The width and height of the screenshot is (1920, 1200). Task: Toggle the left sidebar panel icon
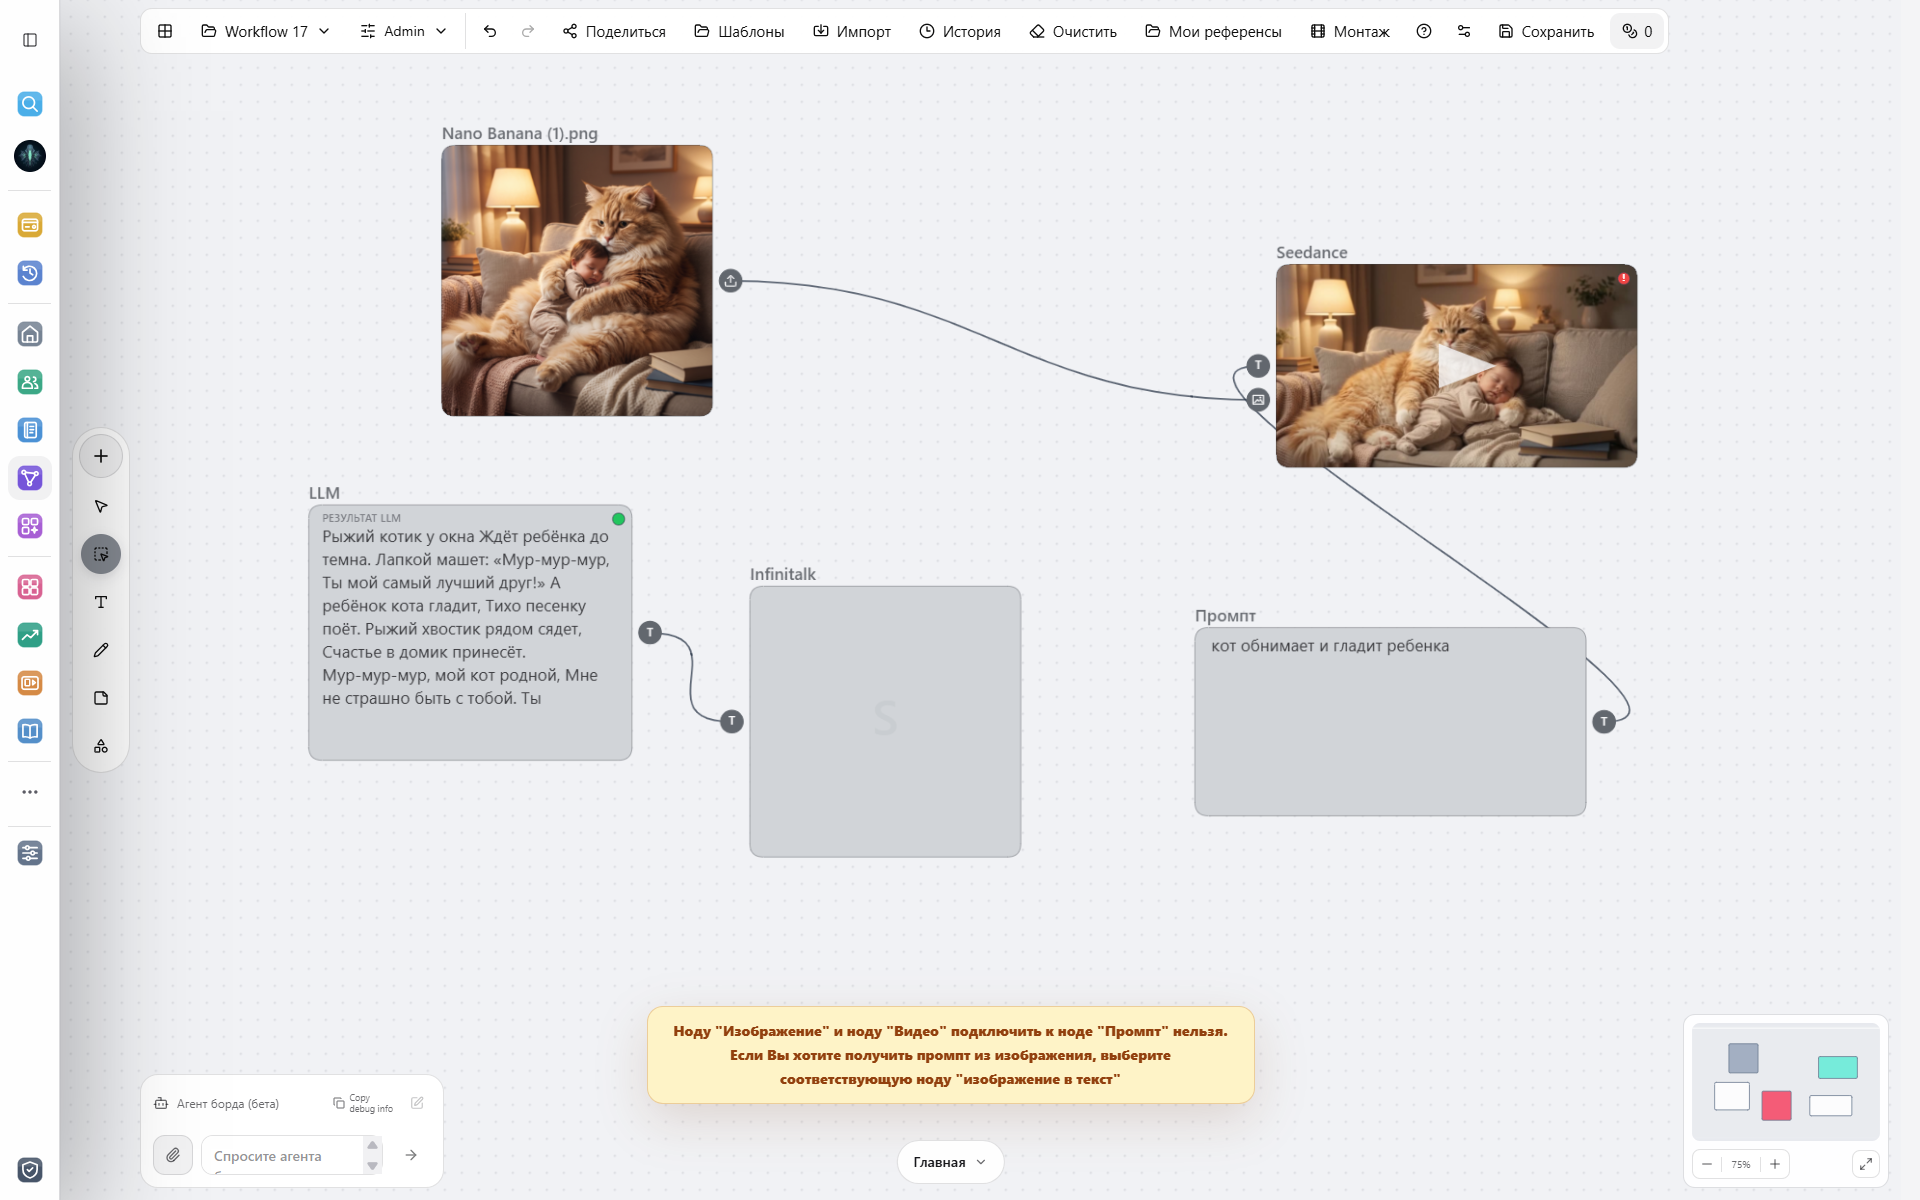30,40
